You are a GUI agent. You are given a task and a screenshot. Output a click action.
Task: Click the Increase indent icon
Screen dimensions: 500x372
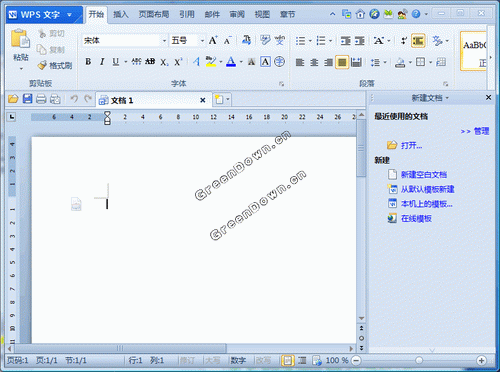[360, 41]
